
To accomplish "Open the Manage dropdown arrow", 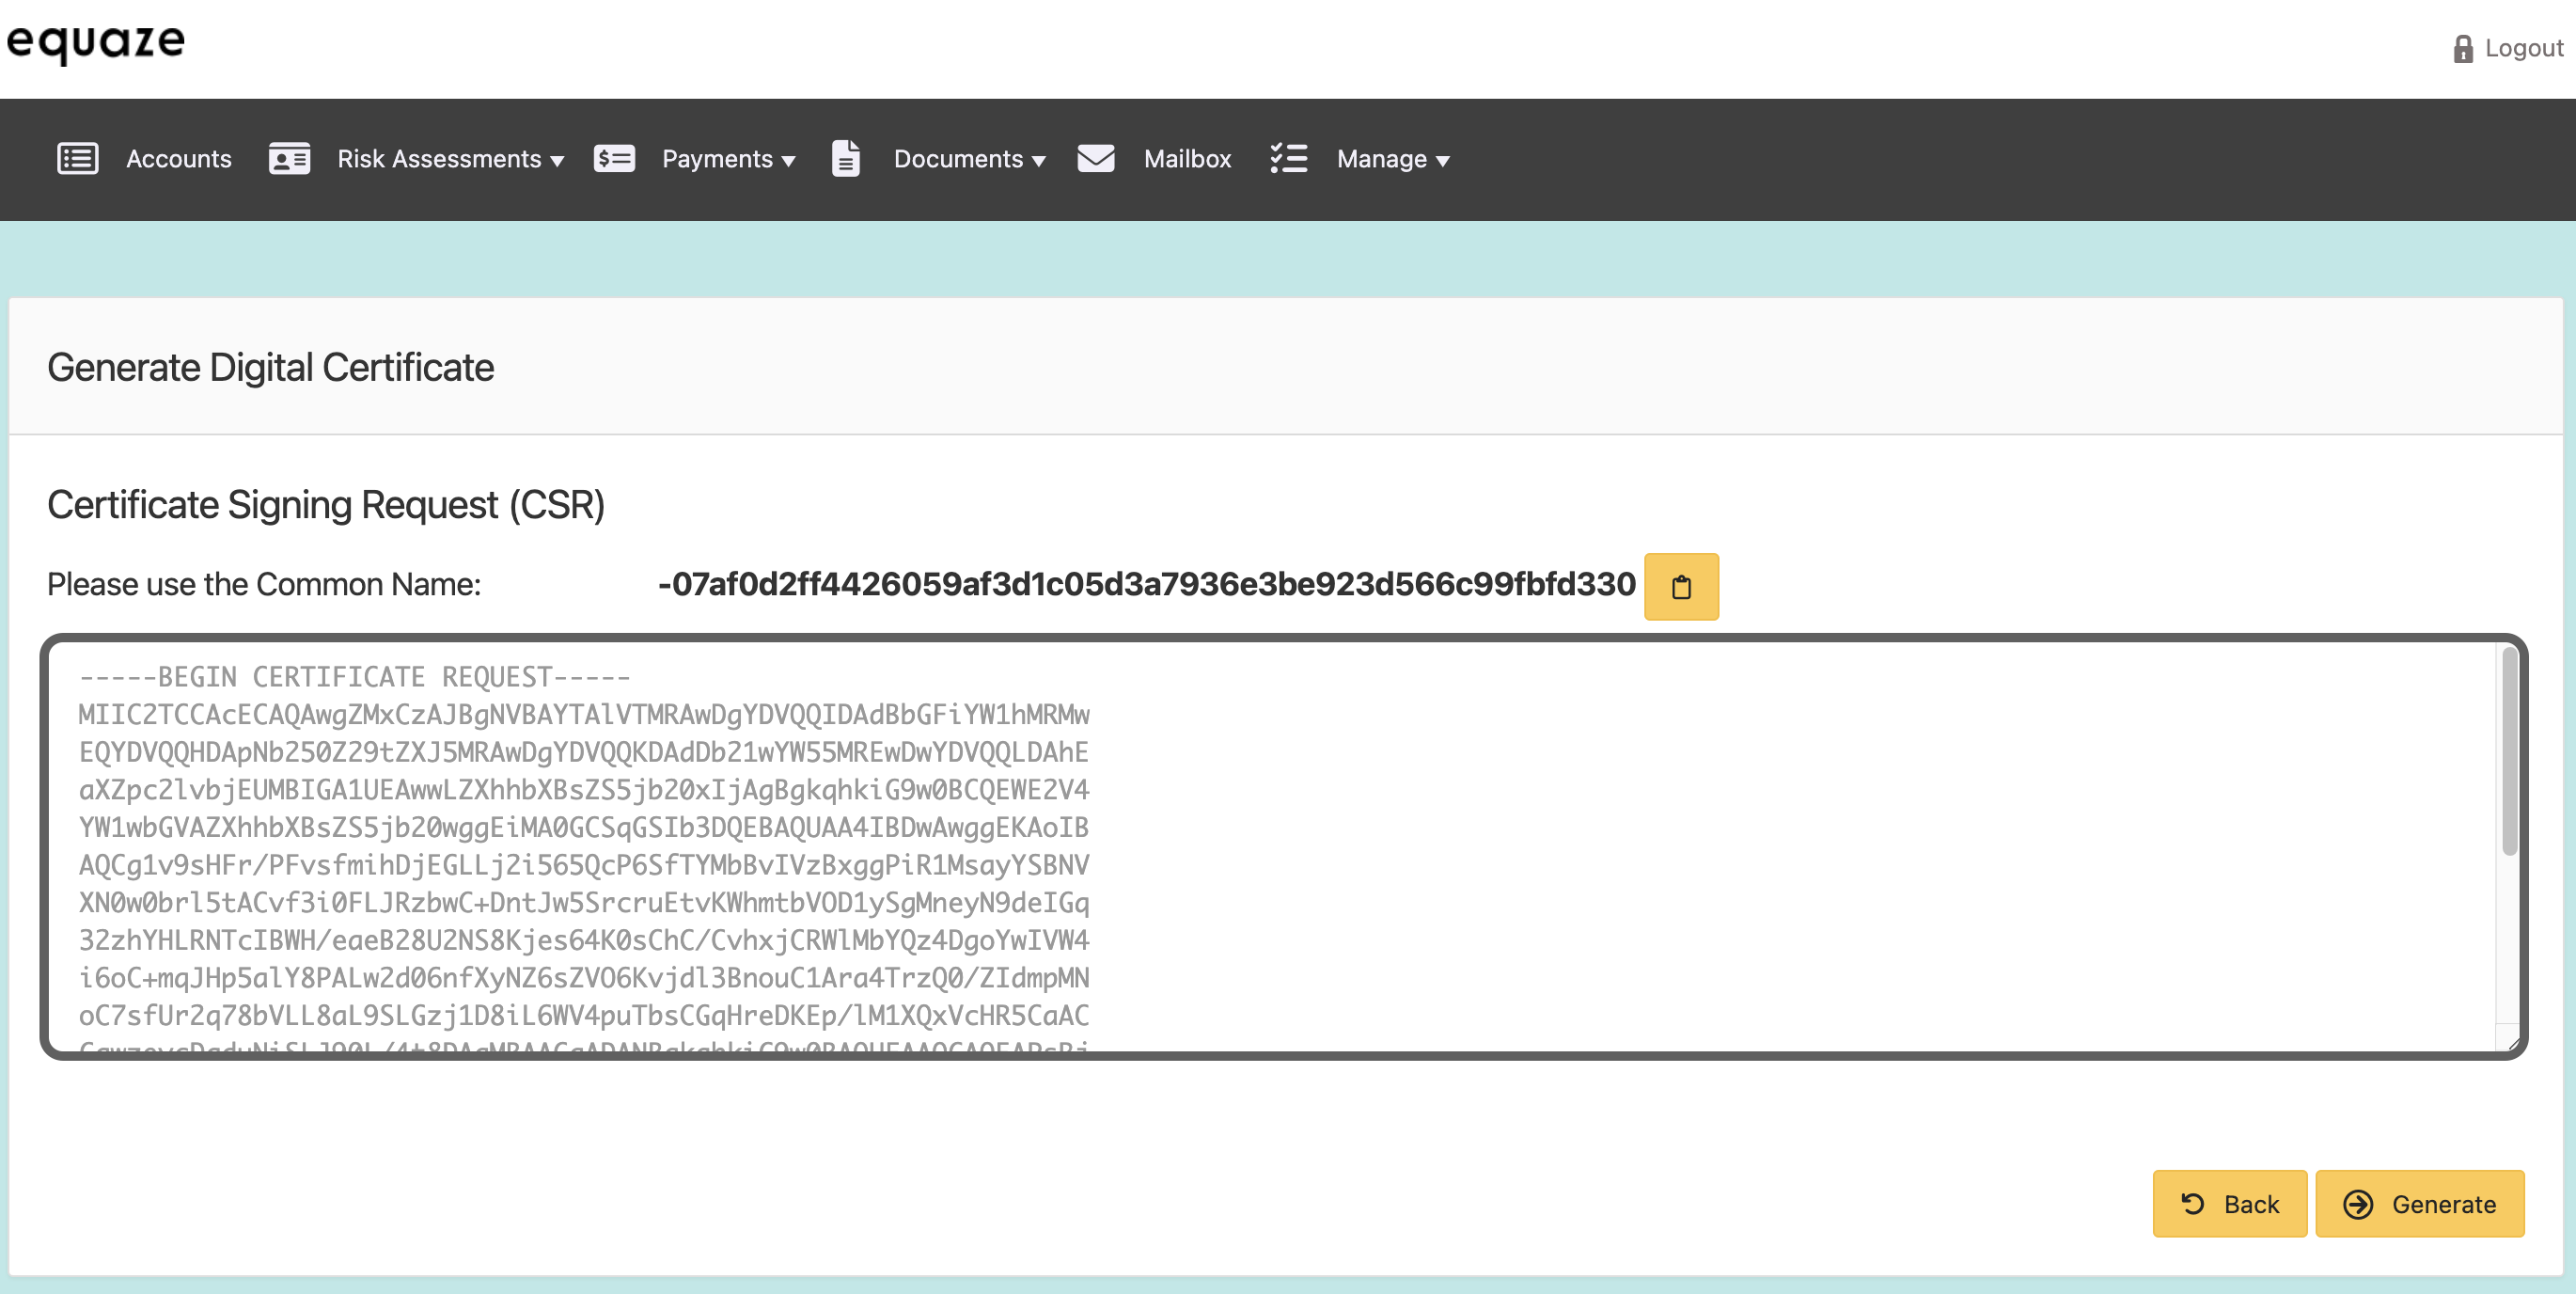I will tap(1442, 161).
